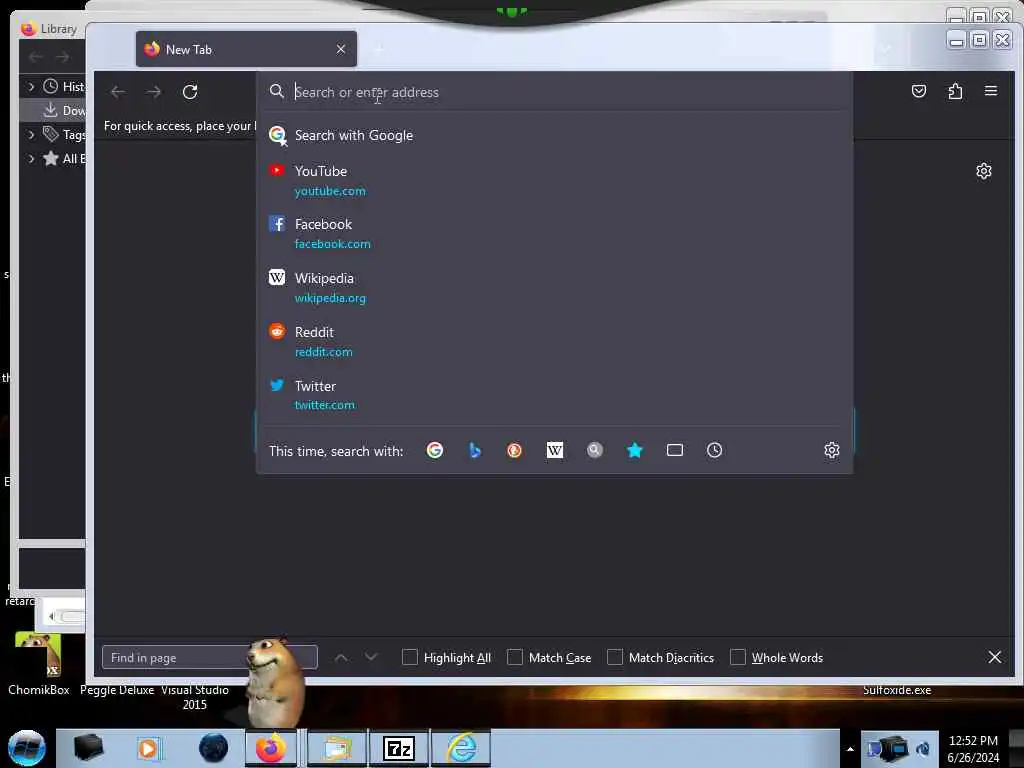Click the back arrow in Firefox toolbar
Screen dimensions: 1024x768
point(118,92)
